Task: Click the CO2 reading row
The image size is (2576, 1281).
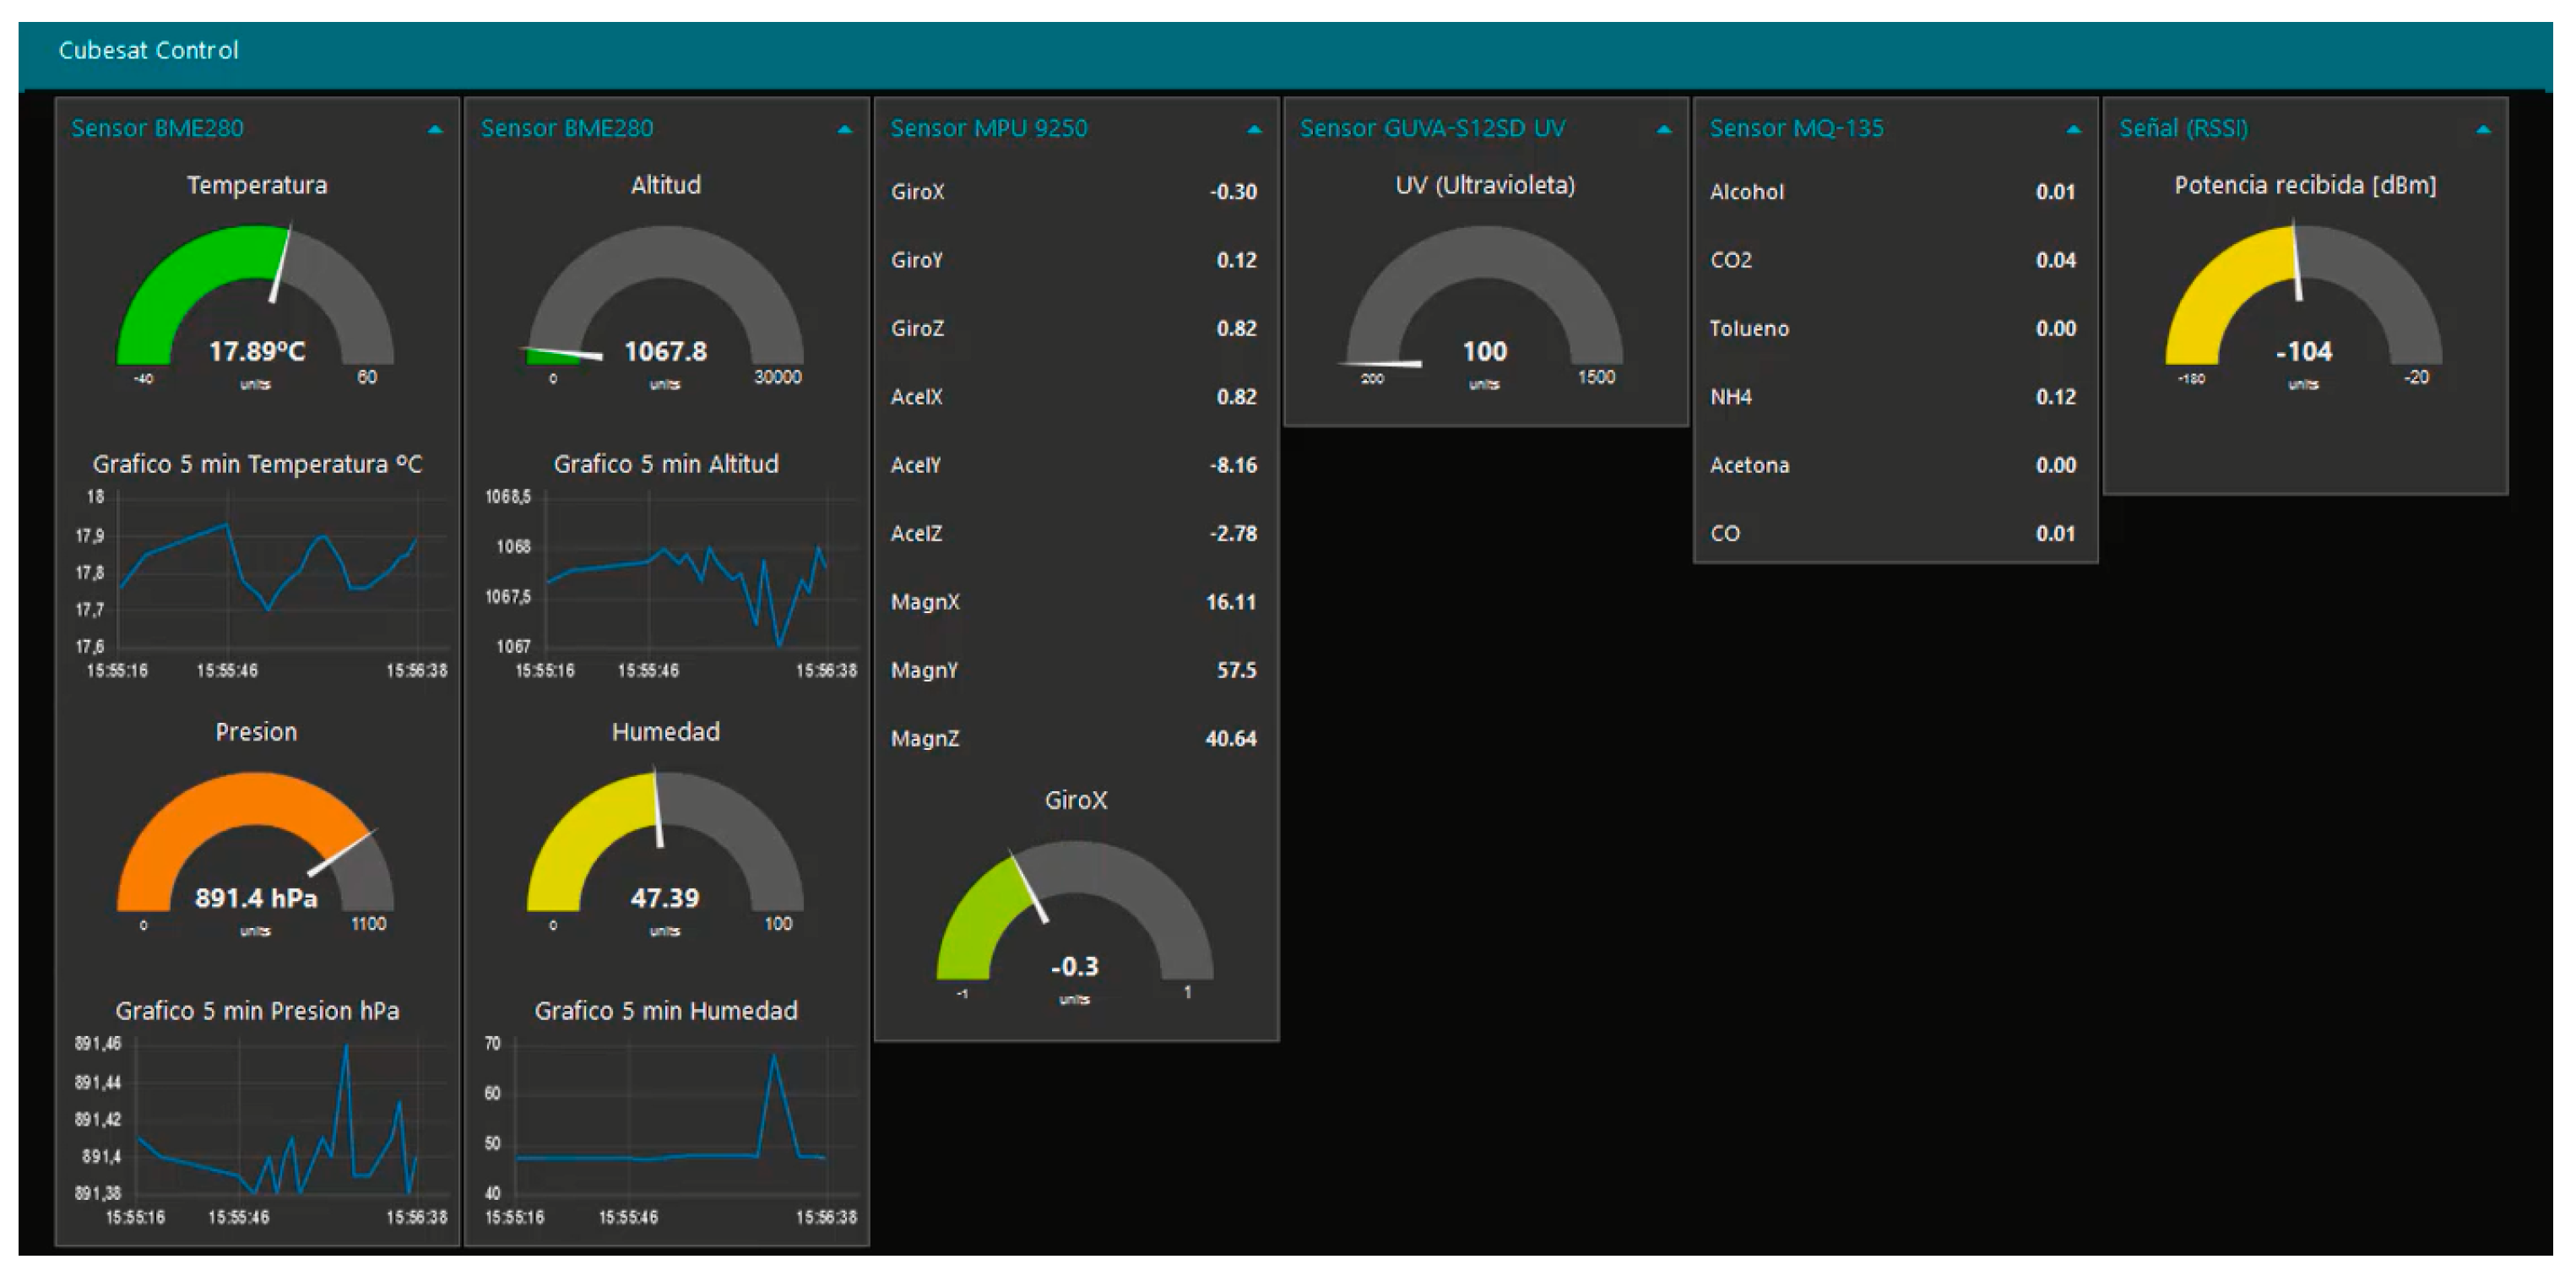Action: (x=1893, y=260)
